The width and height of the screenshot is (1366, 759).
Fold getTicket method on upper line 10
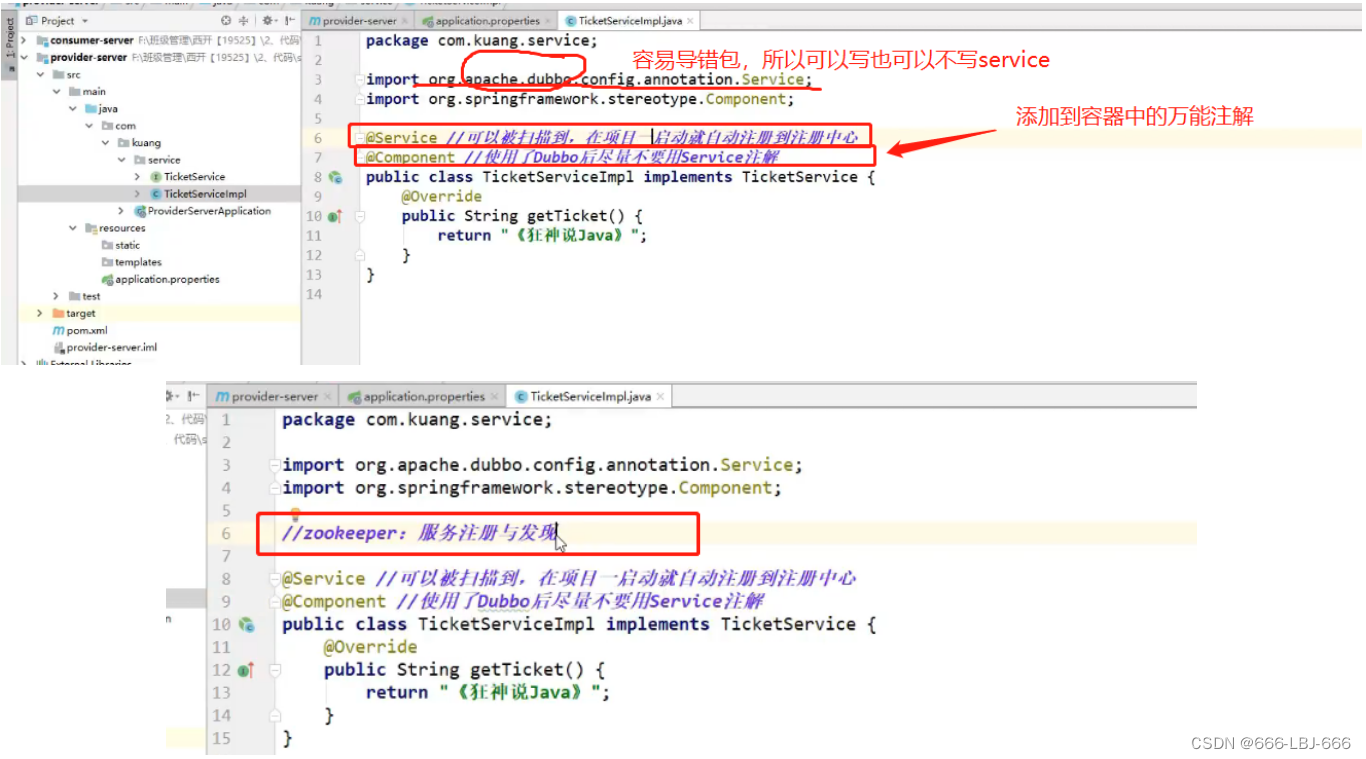click(x=359, y=216)
